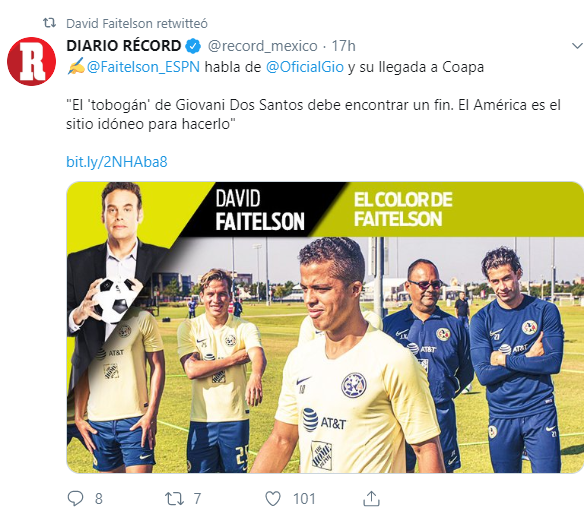This screenshot has height=513, width=584.
Task: Click the @record_mexico handle
Action: pos(262,46)
